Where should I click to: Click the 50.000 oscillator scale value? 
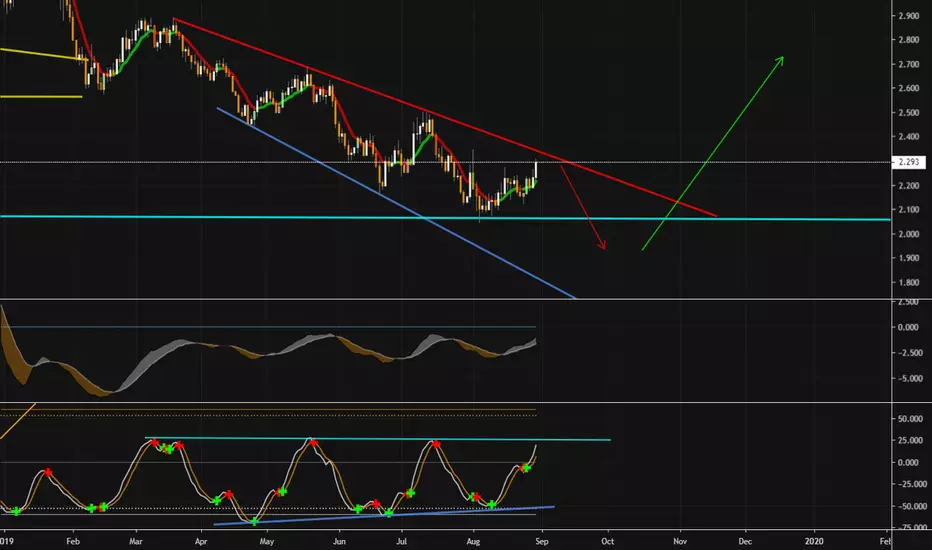911,419
